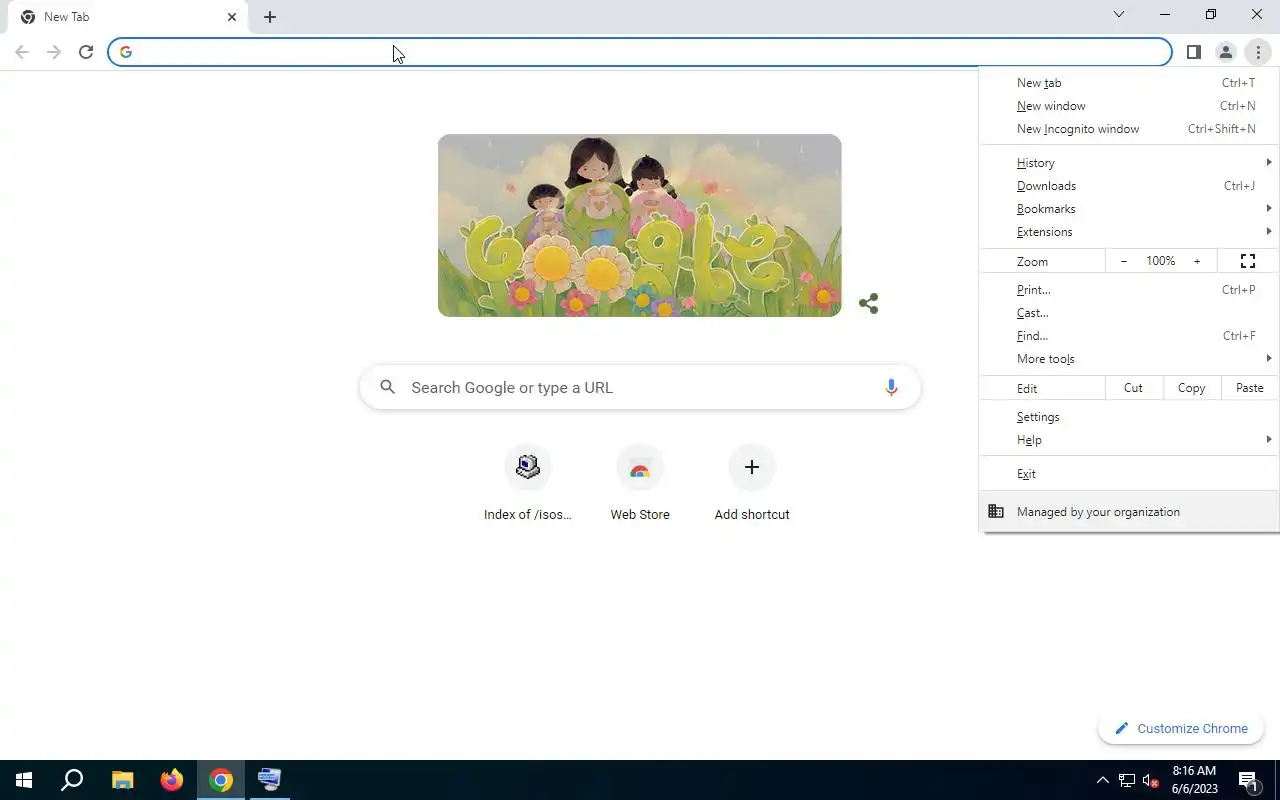Click Copy in the Edit row
Viewport: 1280px width, 800px height.
1191,388
